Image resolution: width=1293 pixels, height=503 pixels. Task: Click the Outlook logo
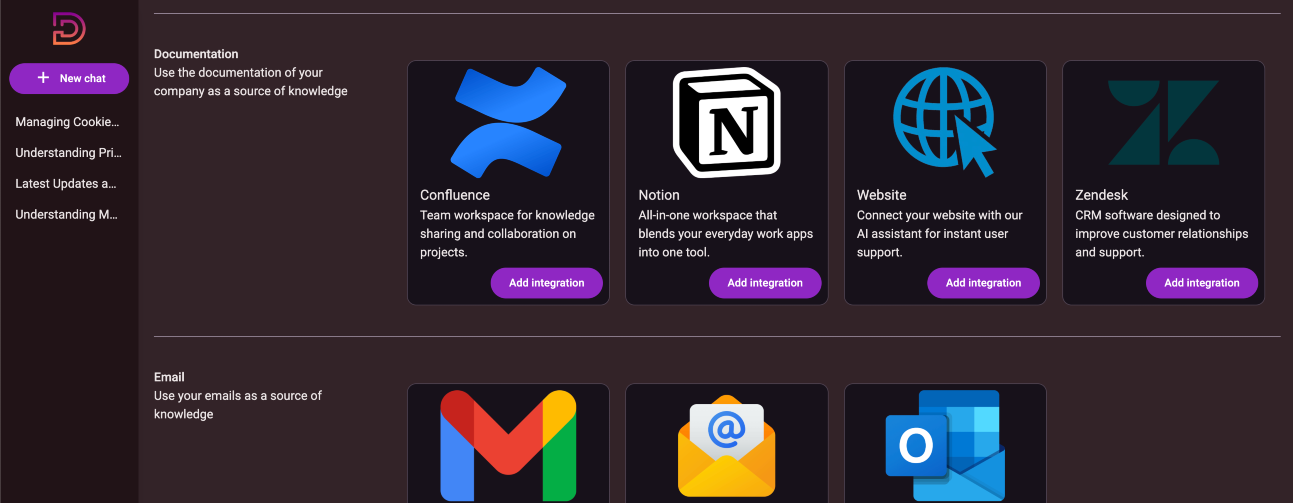[x=945, y=446]
